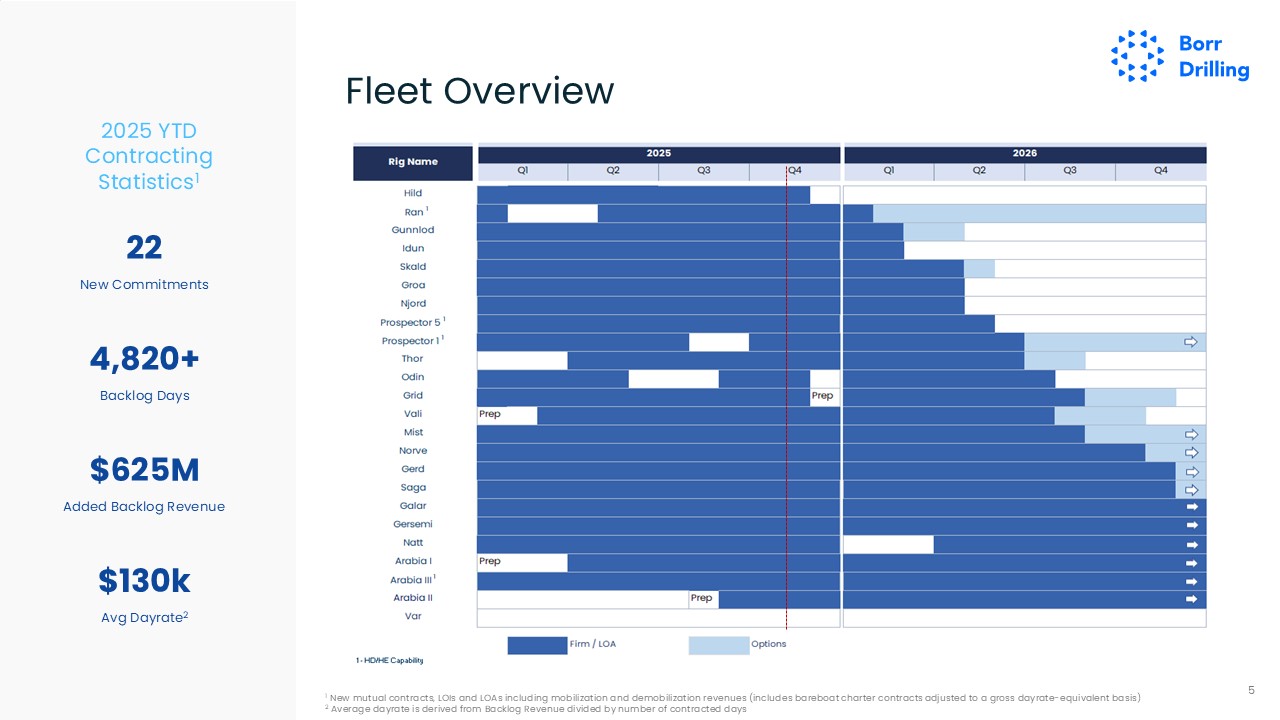Click the white arrow in the Natt row
This screenshot has width=1280, height=720.
[1191, 544]
